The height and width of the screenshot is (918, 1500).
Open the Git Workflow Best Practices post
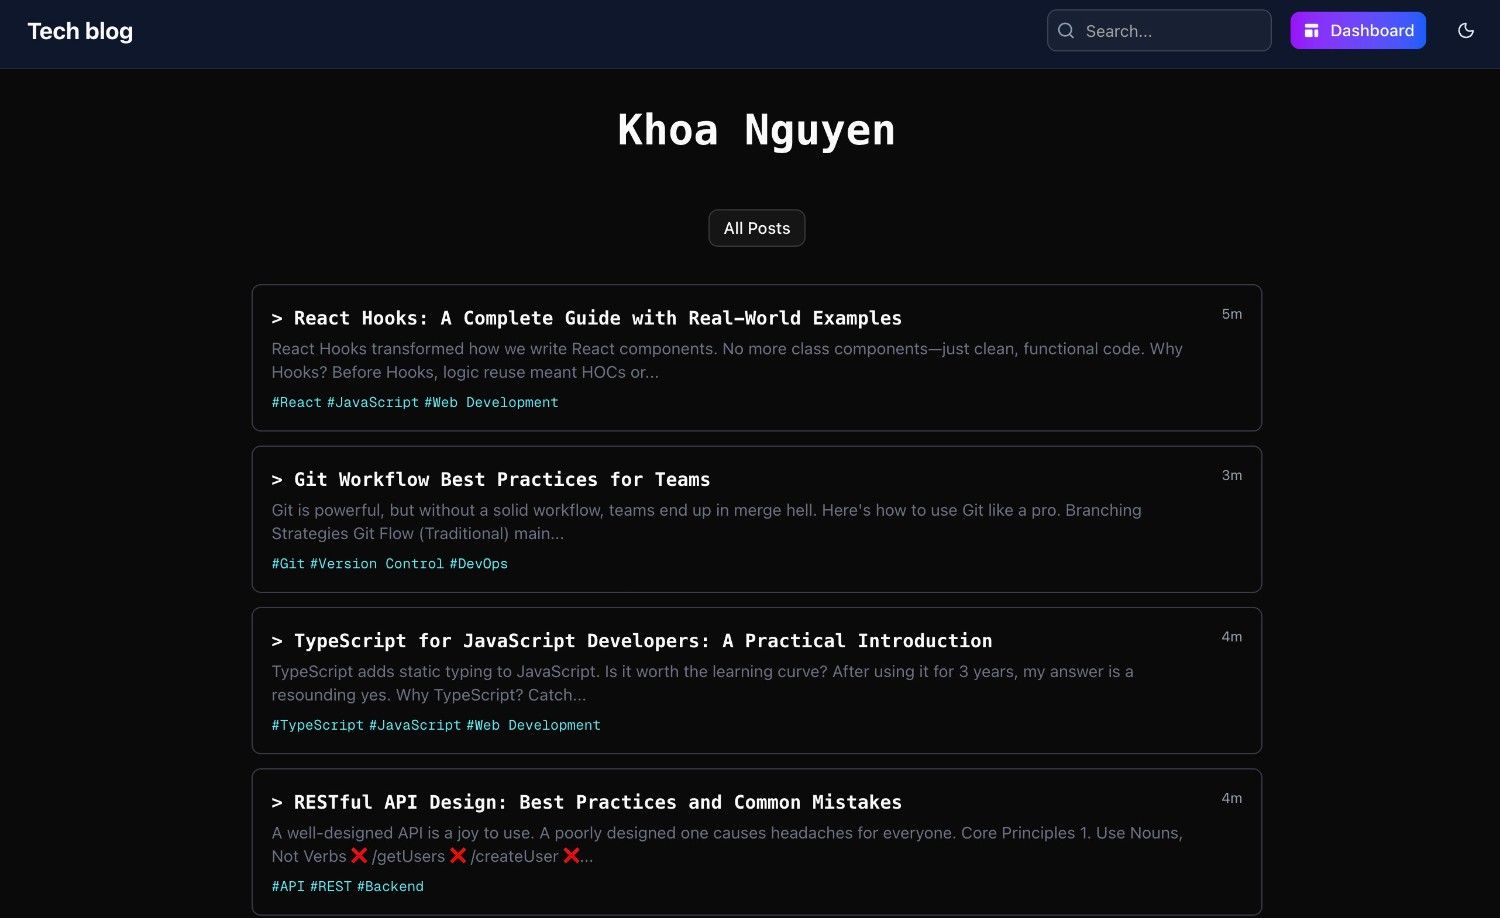click(491, 479)
